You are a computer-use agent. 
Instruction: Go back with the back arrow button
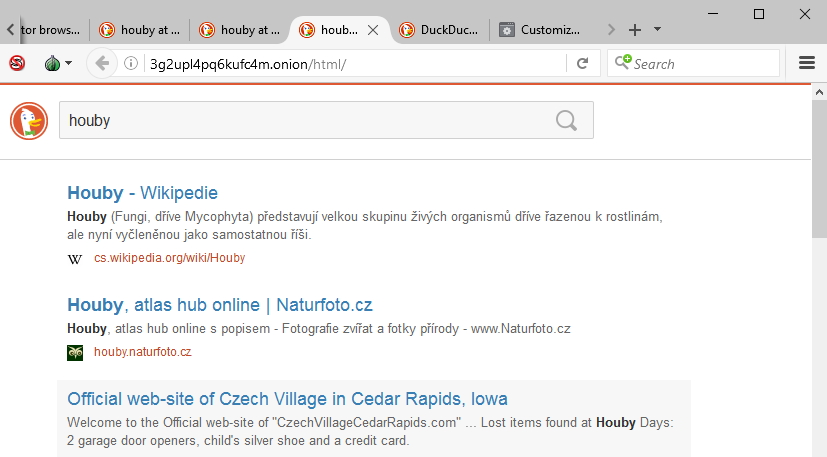point(102,64)
